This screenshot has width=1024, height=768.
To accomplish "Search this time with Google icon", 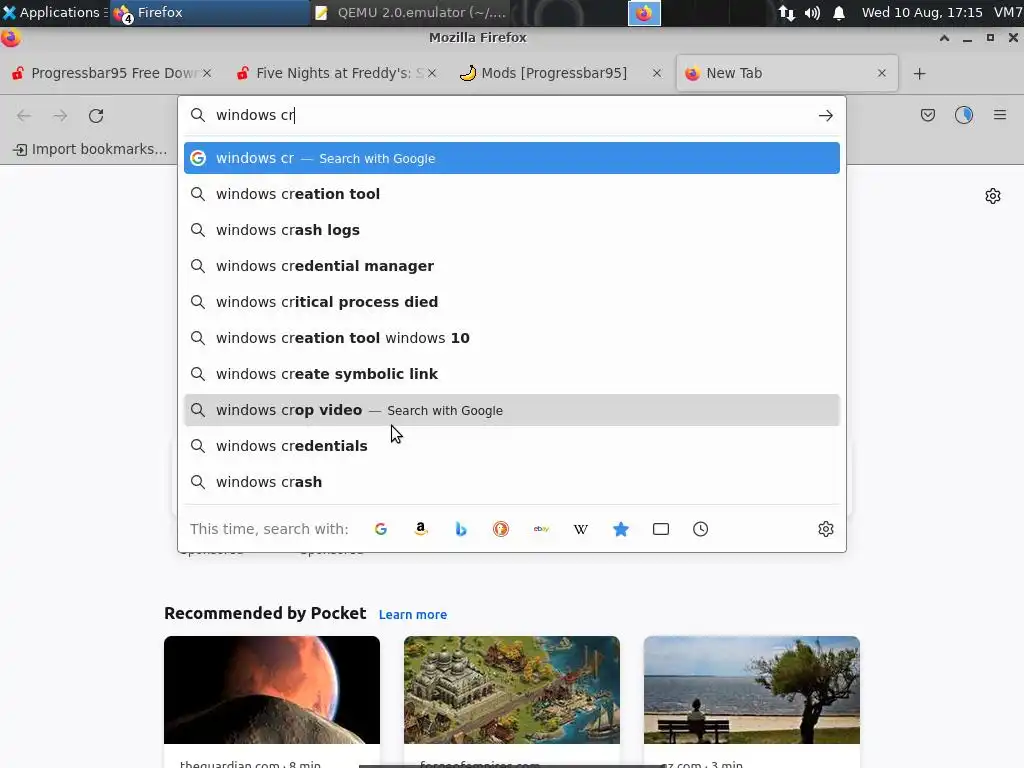I will point(381,529).
